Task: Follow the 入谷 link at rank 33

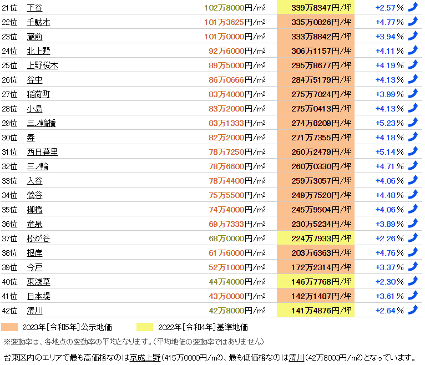Action: click(x=35, y=181)
